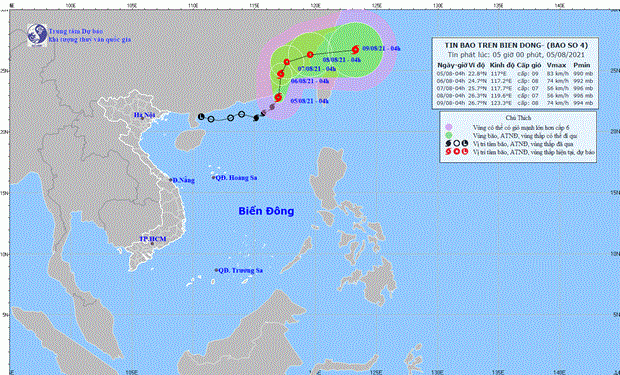Viewport: 620px width, 375px height.
Task: Click the national forecasting center logo
Action: coord(37,35)
